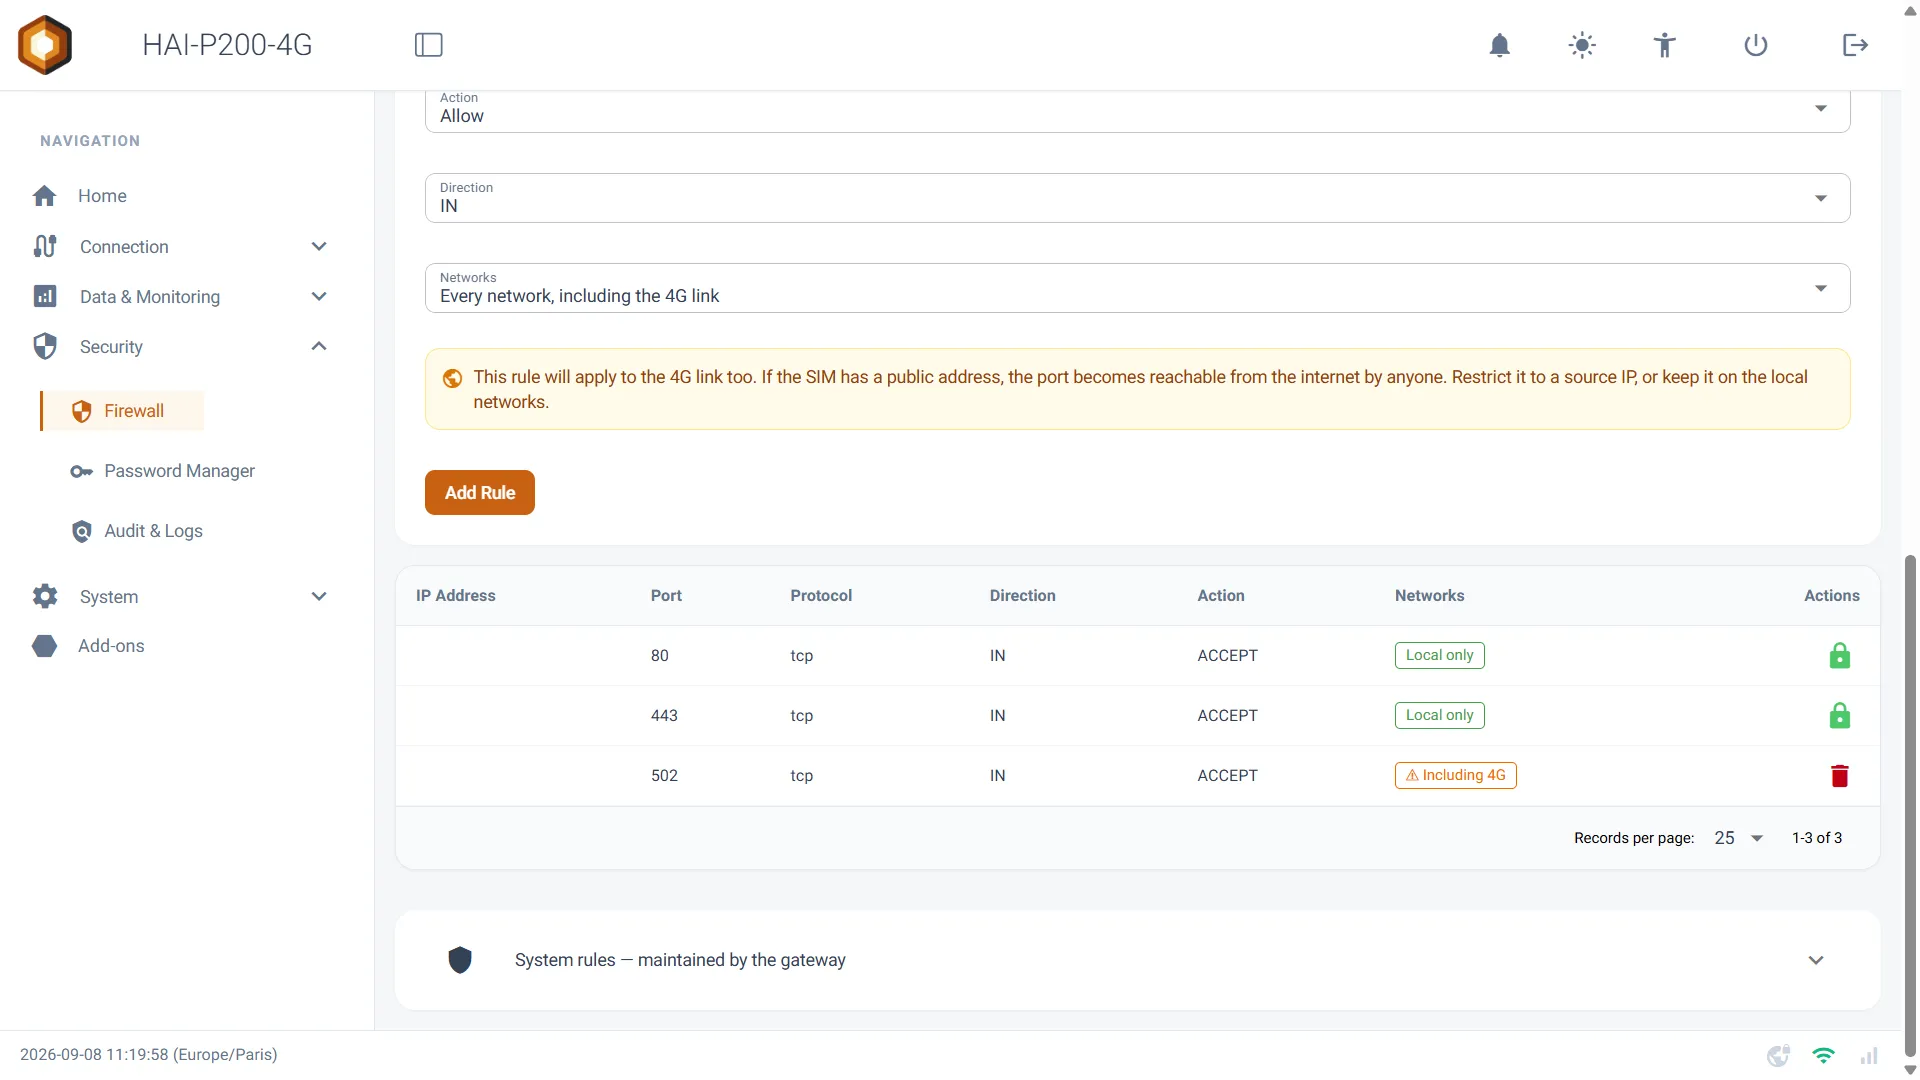This screenshot has height=1080, width=1920.
Task: Click the HAI gateway logo
Action: coord(45,45)
